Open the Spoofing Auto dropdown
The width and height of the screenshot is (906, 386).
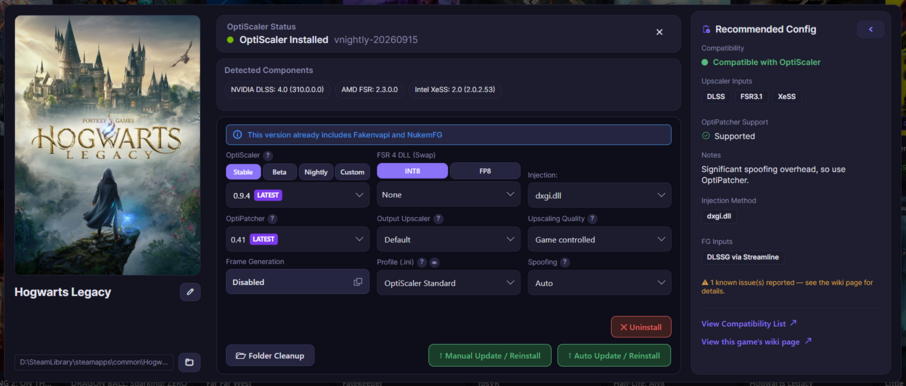pos(600,283)
